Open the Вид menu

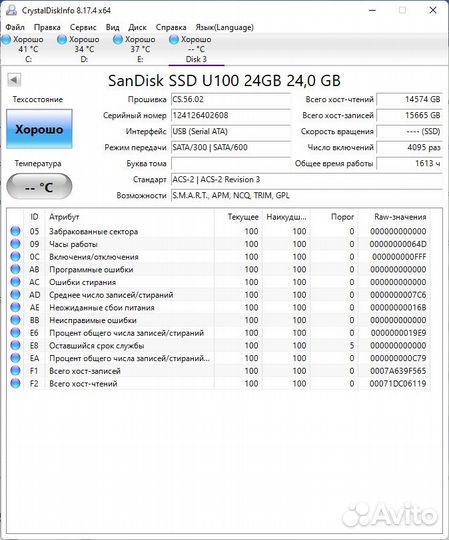tap(113, 27)
